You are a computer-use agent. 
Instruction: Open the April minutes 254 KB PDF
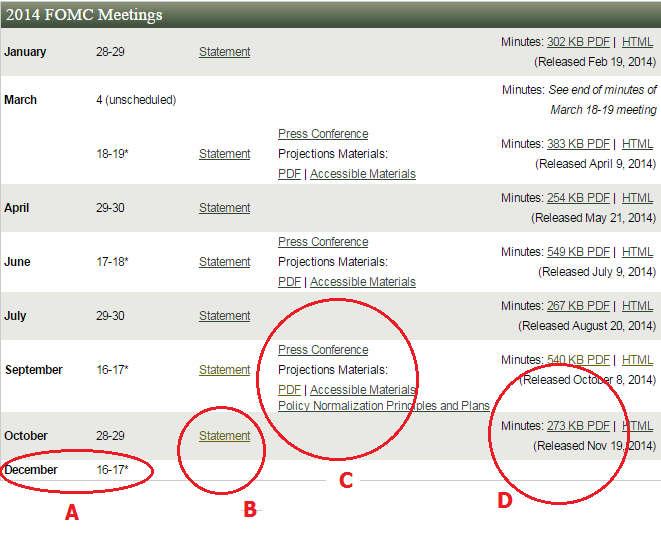pyautogui.click(x=578, y=198)
